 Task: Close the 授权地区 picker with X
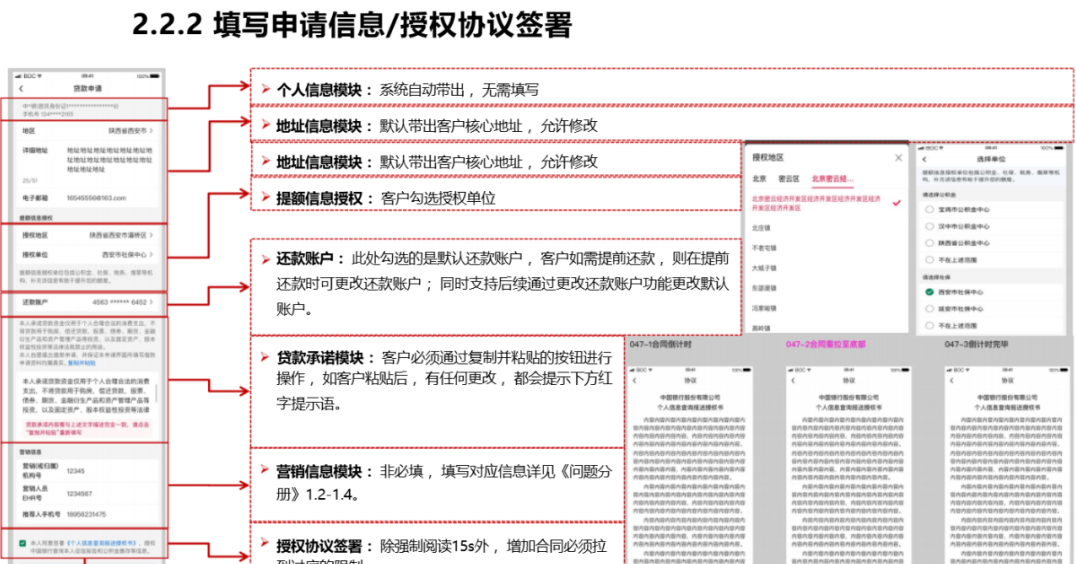point(898,158)
